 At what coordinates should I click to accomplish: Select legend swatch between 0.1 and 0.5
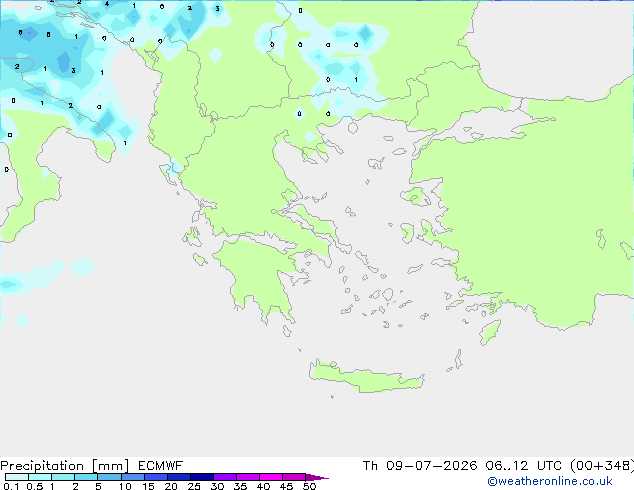click(x=17, y=477)
